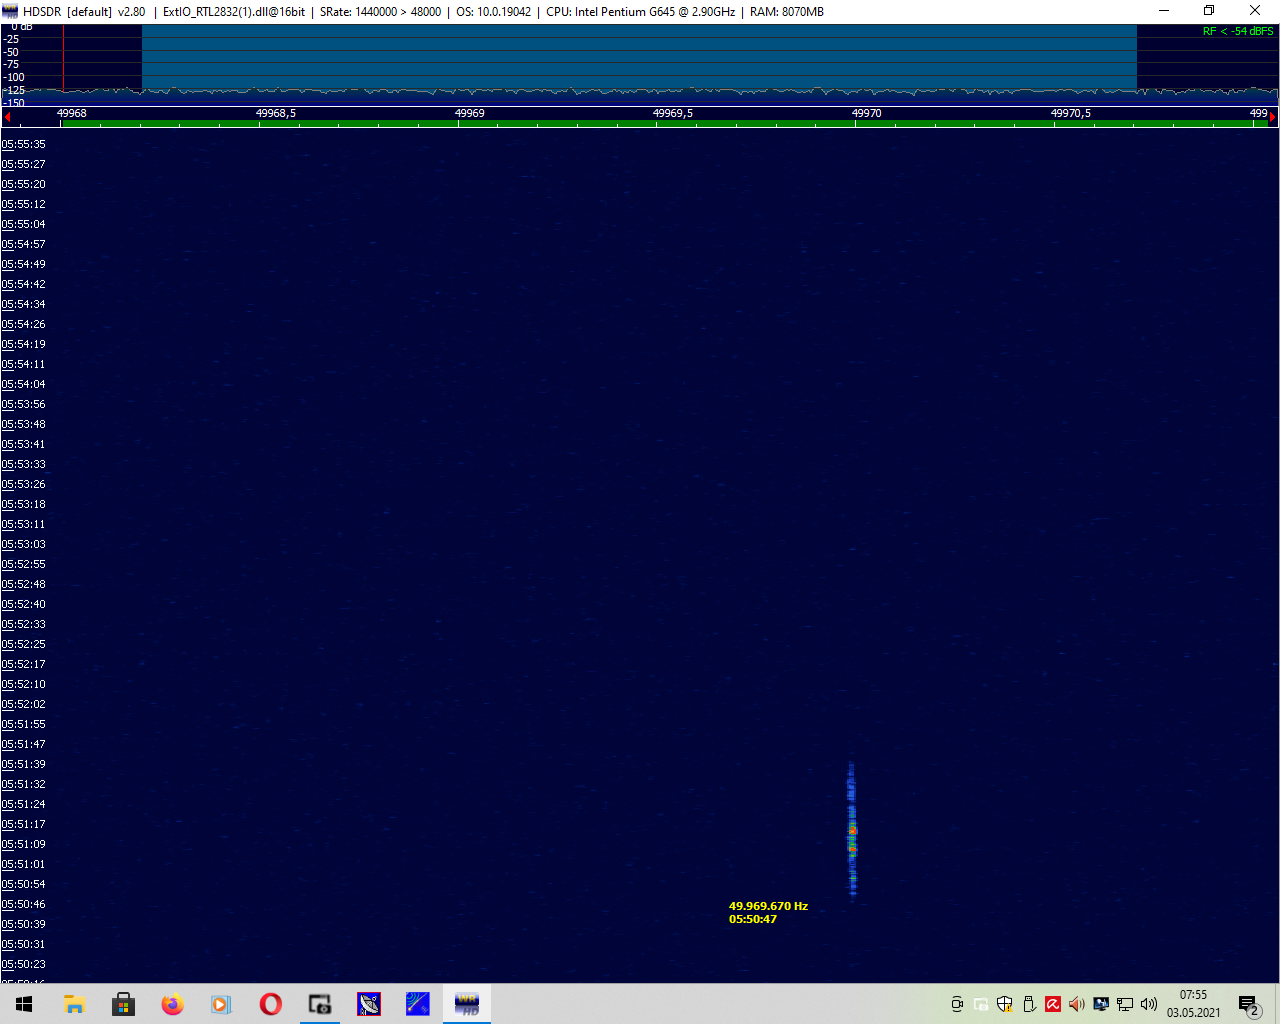Click the 49970,5 label on the frequency scale
This screenshot has width=1280, height=1024.
[1070, 113]
